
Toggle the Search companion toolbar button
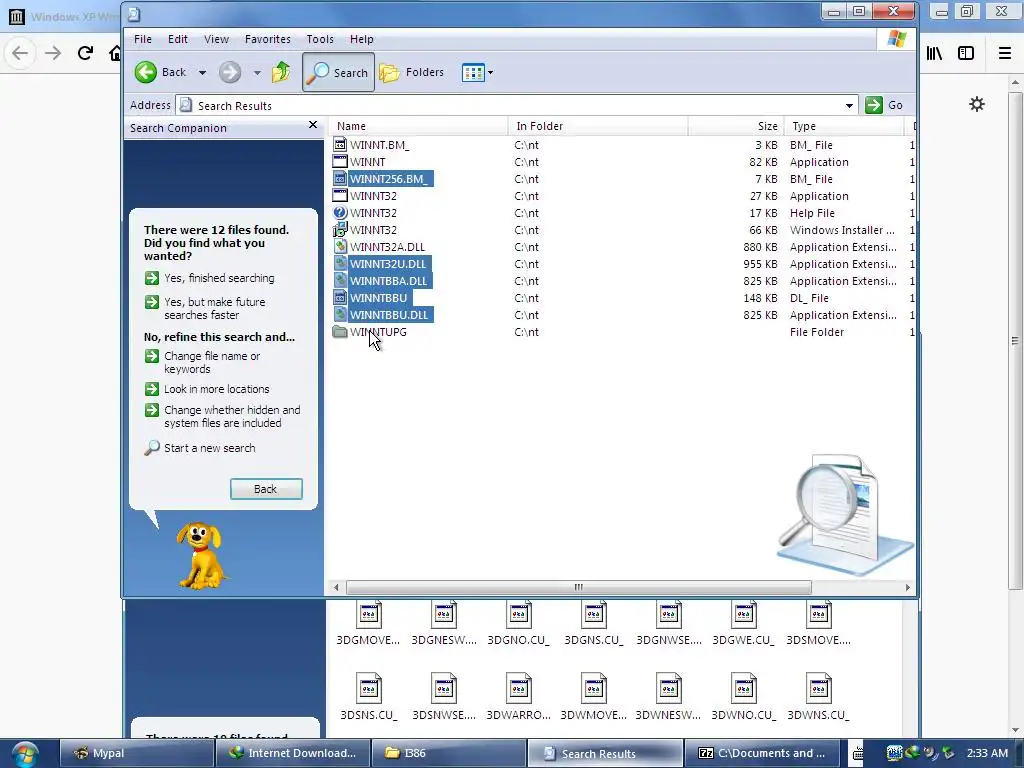tap(338, 72)
